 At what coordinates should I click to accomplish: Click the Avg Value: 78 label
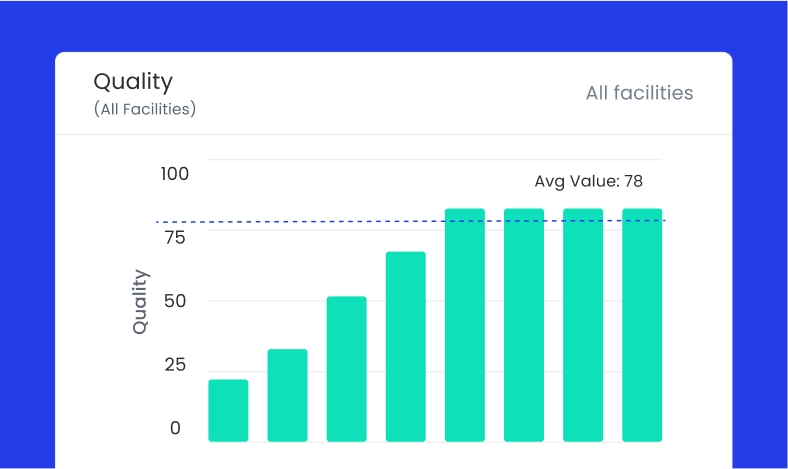588,181
